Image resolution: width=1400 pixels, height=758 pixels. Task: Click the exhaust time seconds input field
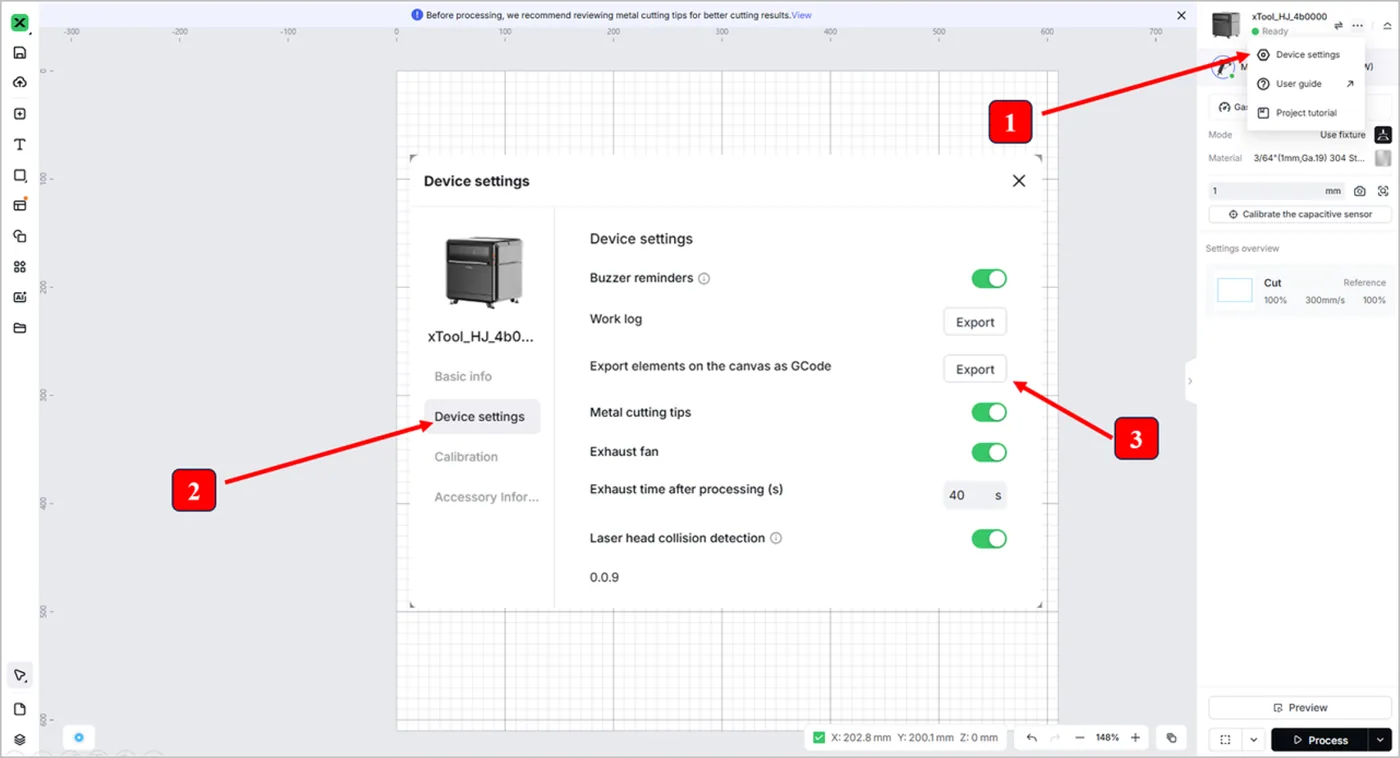point(975,495)
